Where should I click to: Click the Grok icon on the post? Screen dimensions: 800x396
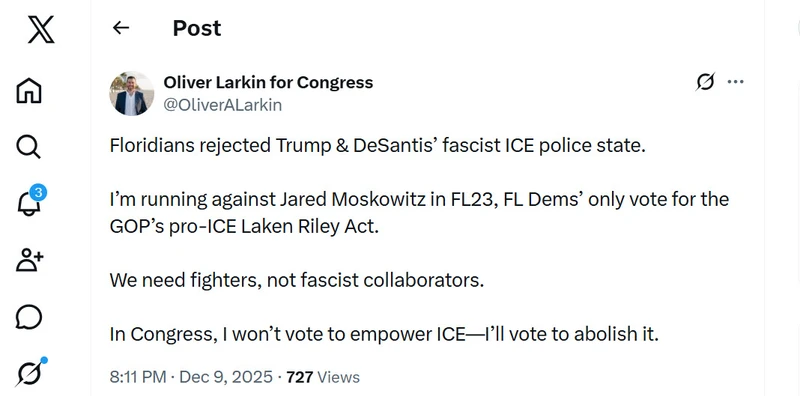coord(705,82)
